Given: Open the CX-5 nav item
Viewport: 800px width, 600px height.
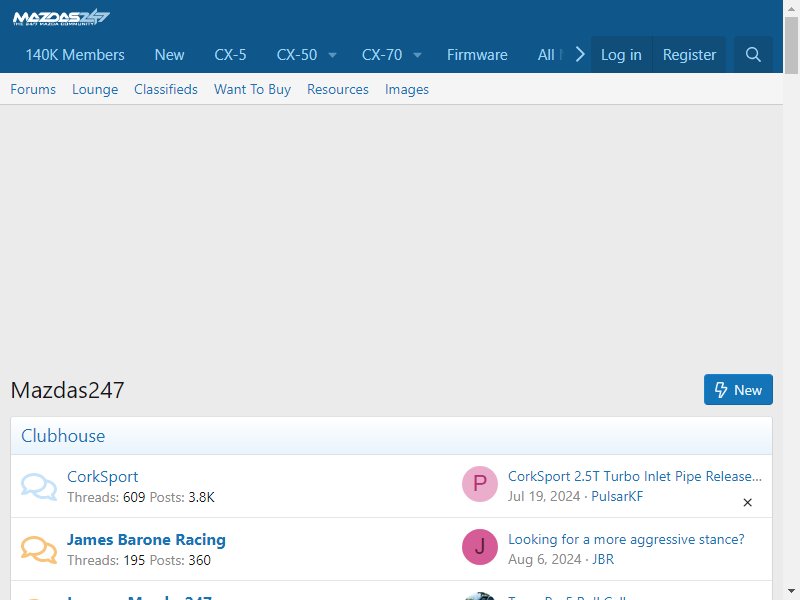Looking at the screenshot, I should (x=230, y=55).
